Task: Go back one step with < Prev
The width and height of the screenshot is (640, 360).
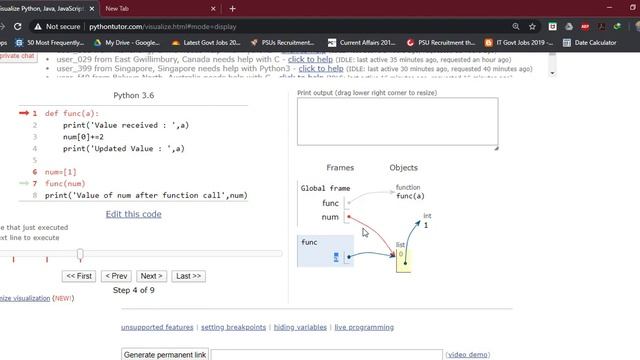Action: pos(116,276)
